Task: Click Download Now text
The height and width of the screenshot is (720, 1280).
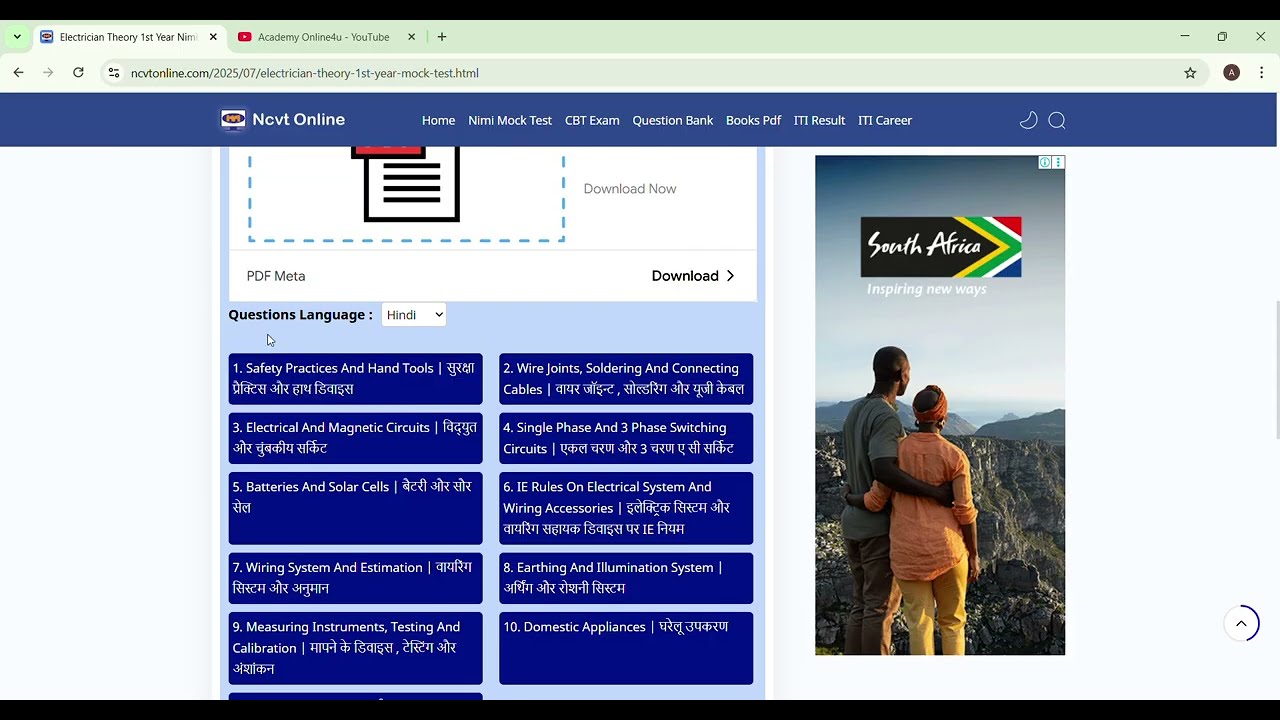Action: pyautogui.click(x=630, y=189)
